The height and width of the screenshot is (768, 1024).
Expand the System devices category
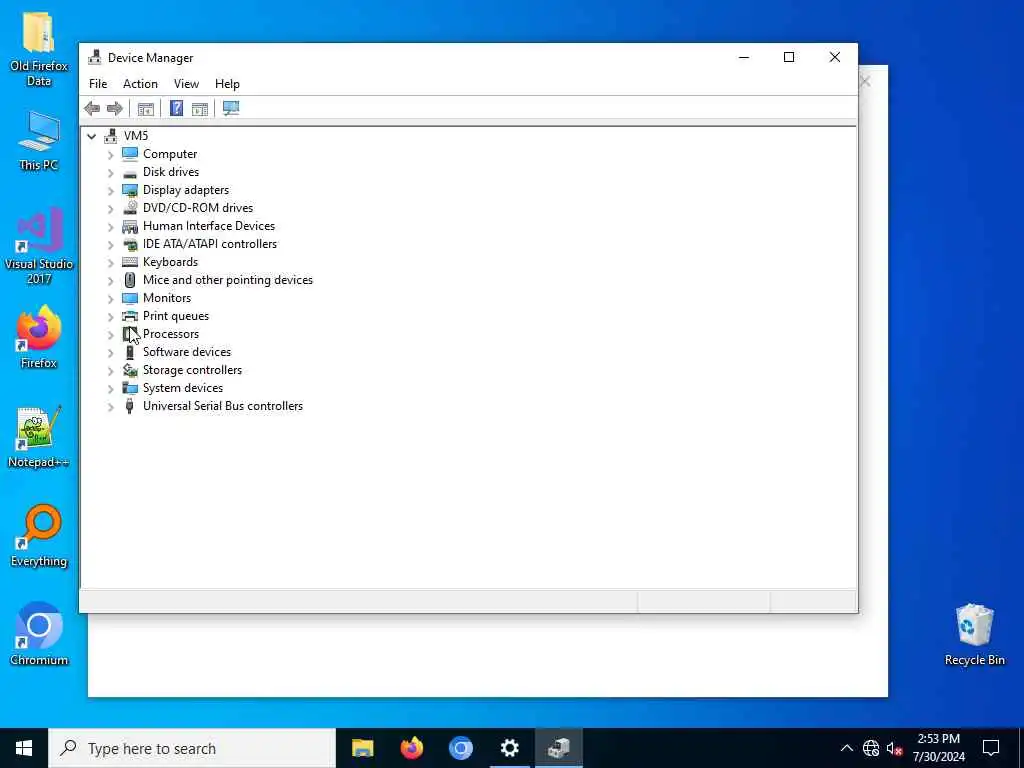(x=110, y=389)
